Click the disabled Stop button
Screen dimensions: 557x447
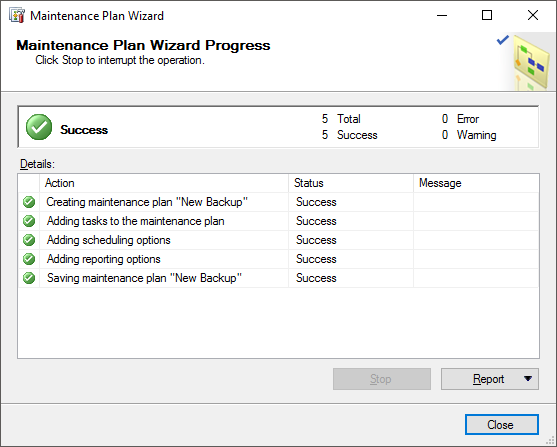382,379
